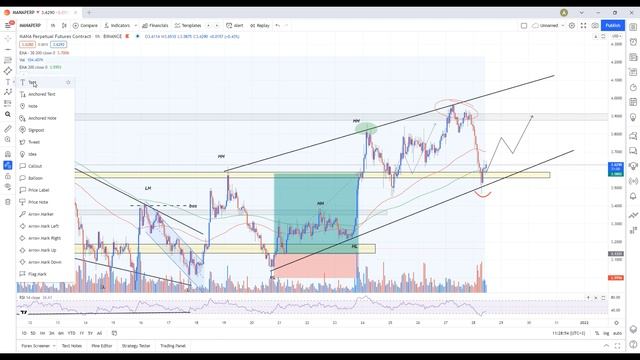Select 1D time range
Viewport: 640px width, 360px height.
[x=24, y=333]
